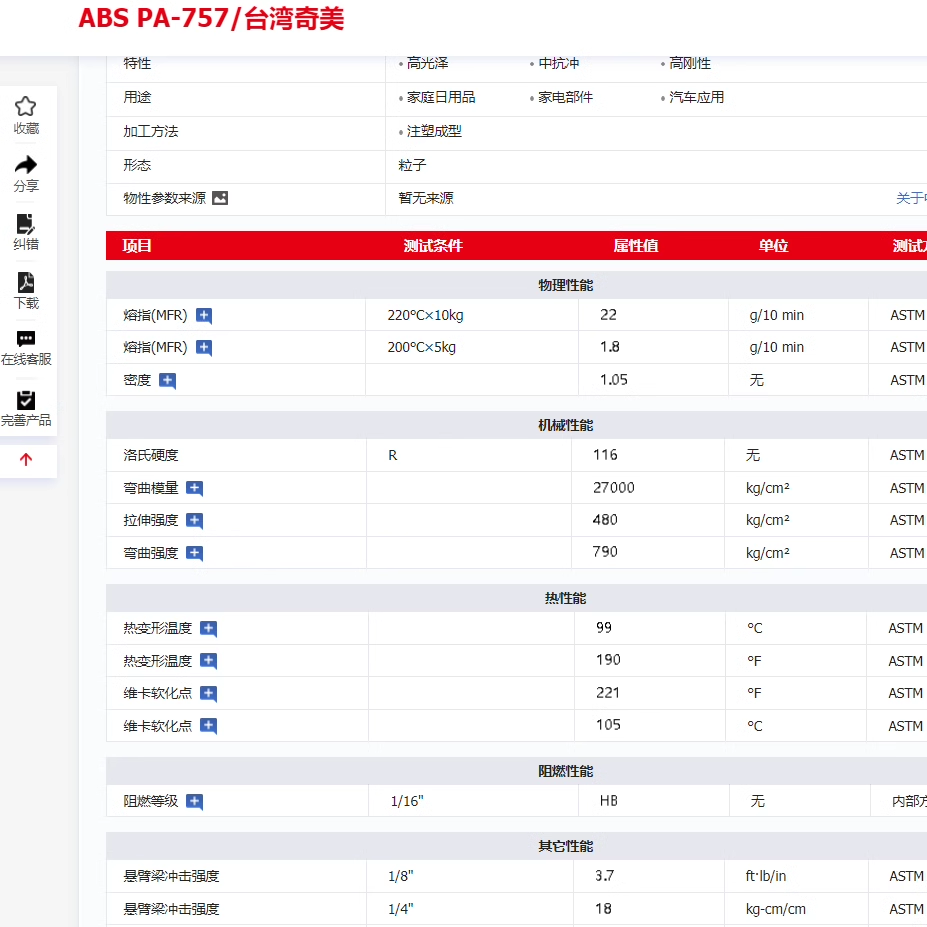
Task: Open 在线客服 chat icon
Action: (x=25, y=339)
